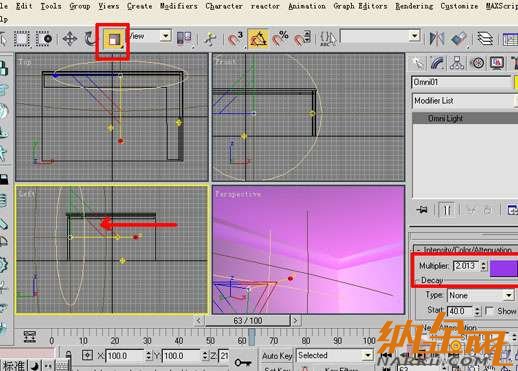Open the reference coordinate system View dropdown
Image resolution: width=518 pixels, height=371 pixels.
166,36
